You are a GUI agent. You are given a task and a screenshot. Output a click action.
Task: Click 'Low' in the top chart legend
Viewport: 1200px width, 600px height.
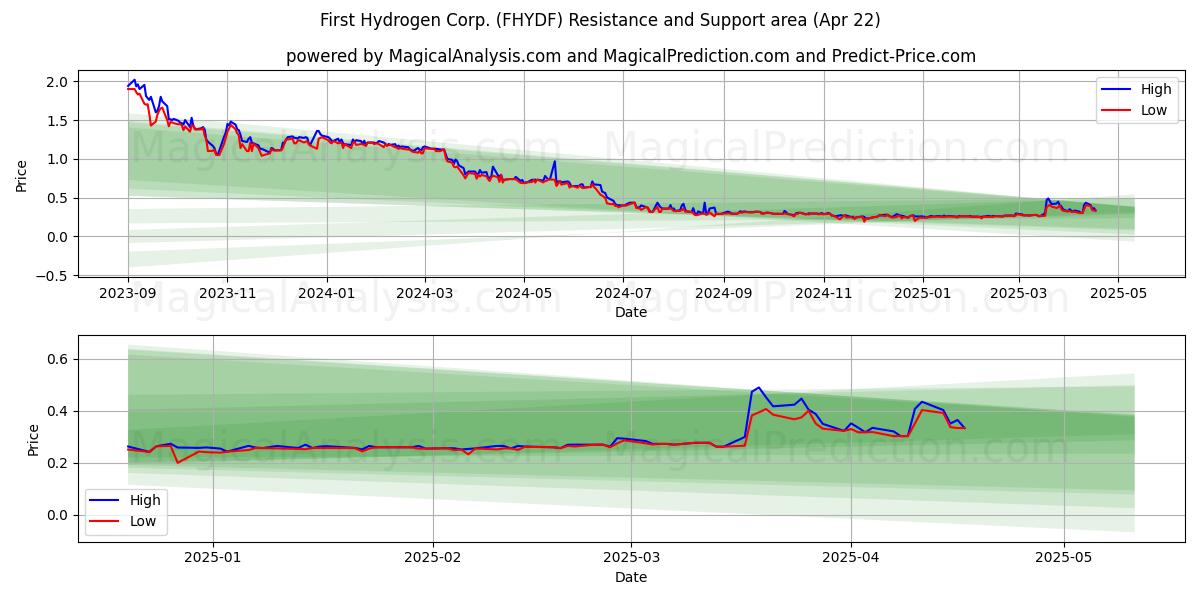pos(1154,110)
